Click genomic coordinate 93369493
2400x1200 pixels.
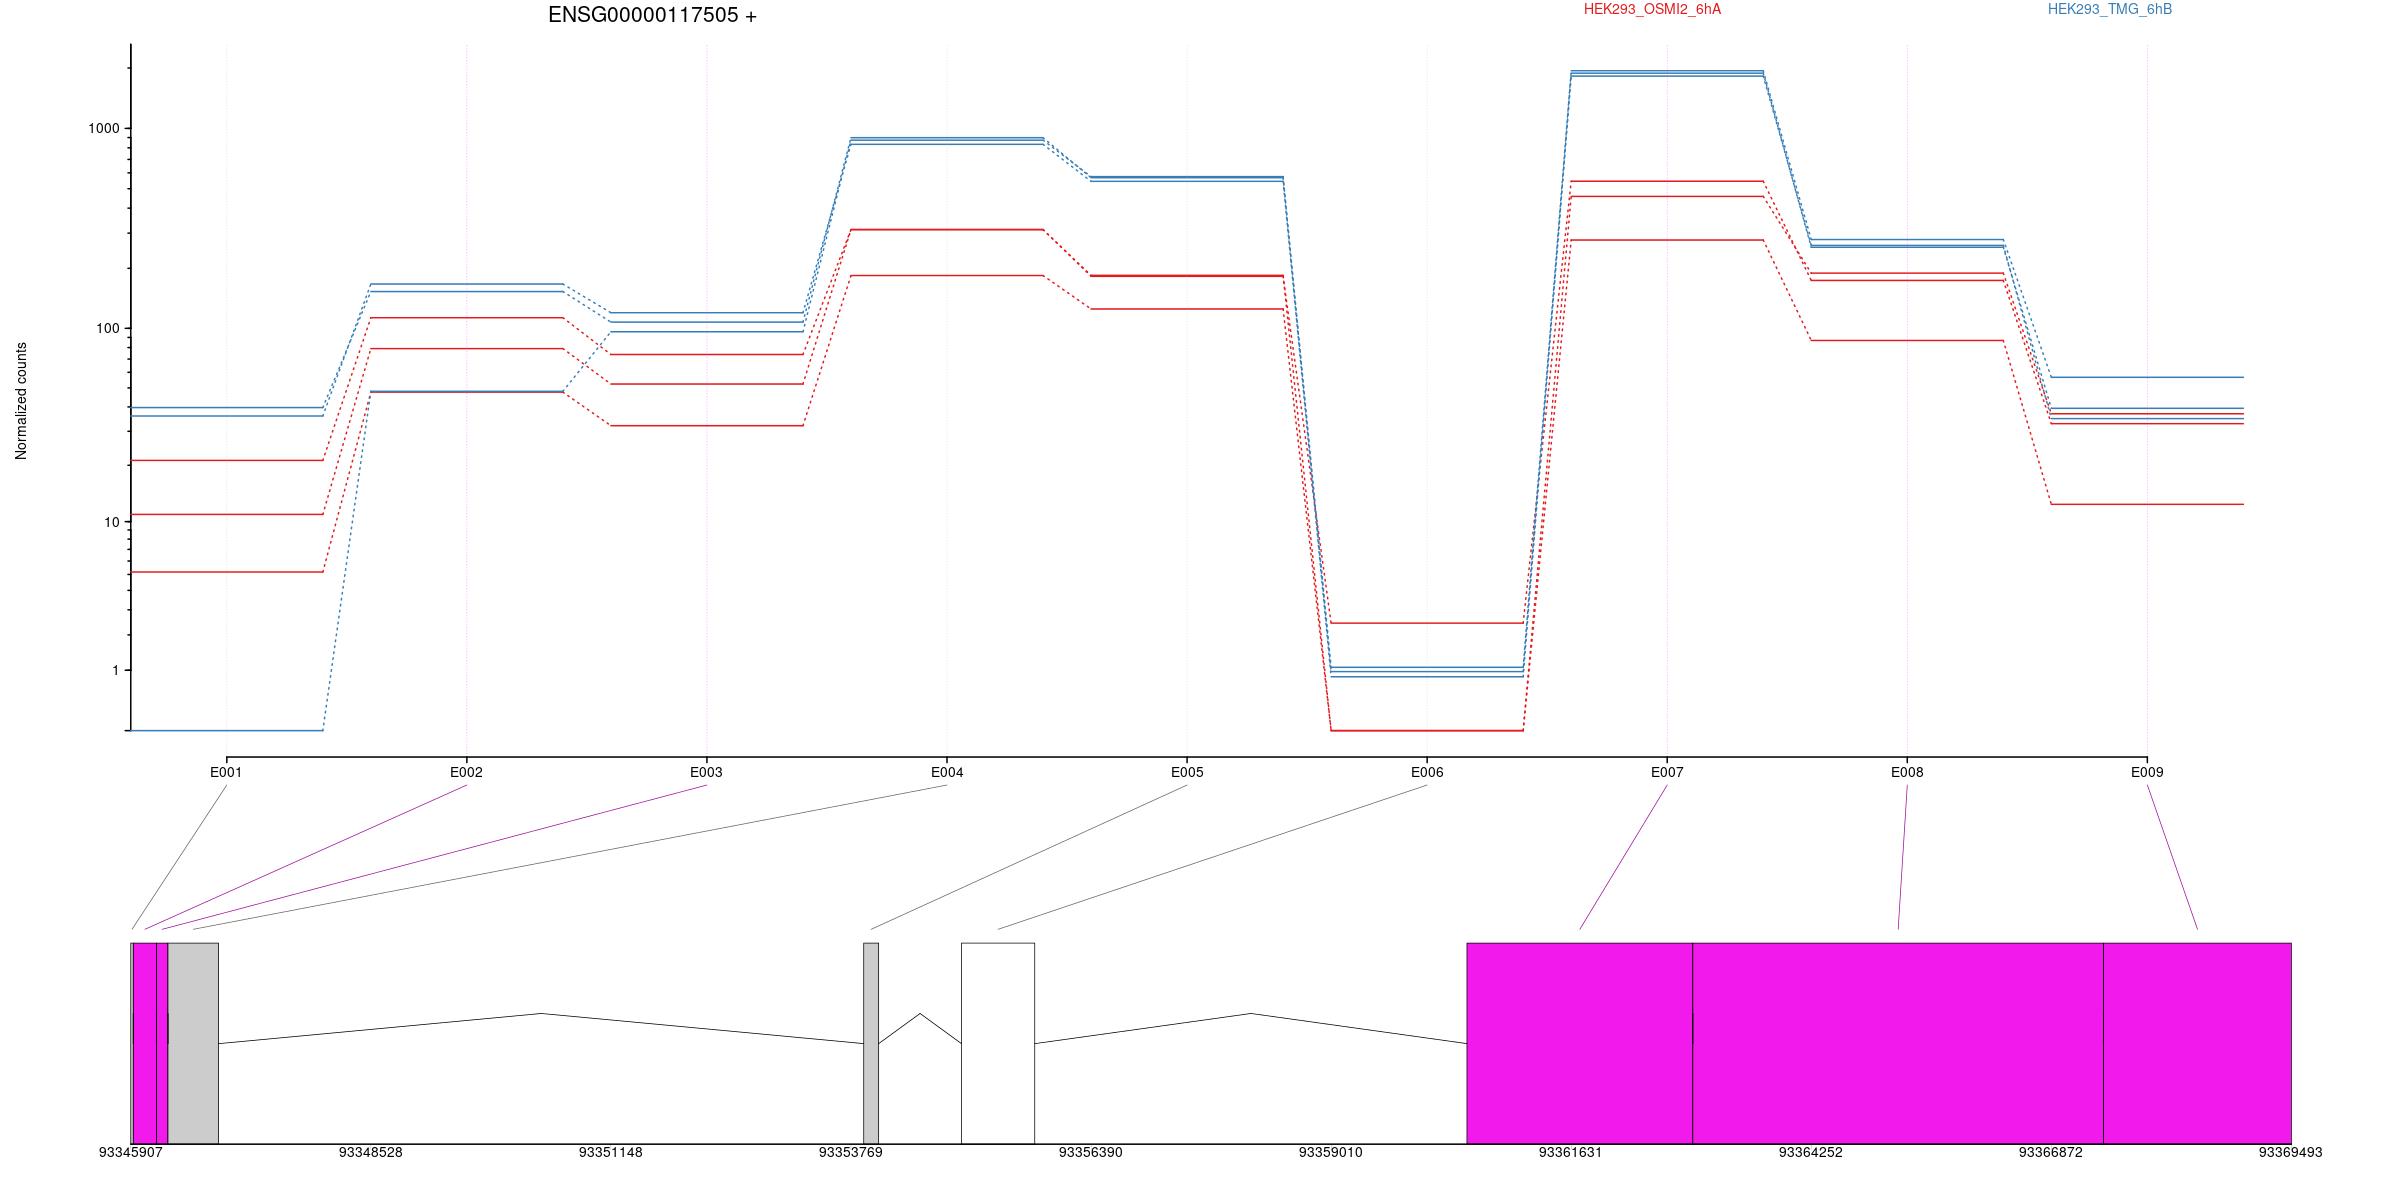point(2291,1152)
